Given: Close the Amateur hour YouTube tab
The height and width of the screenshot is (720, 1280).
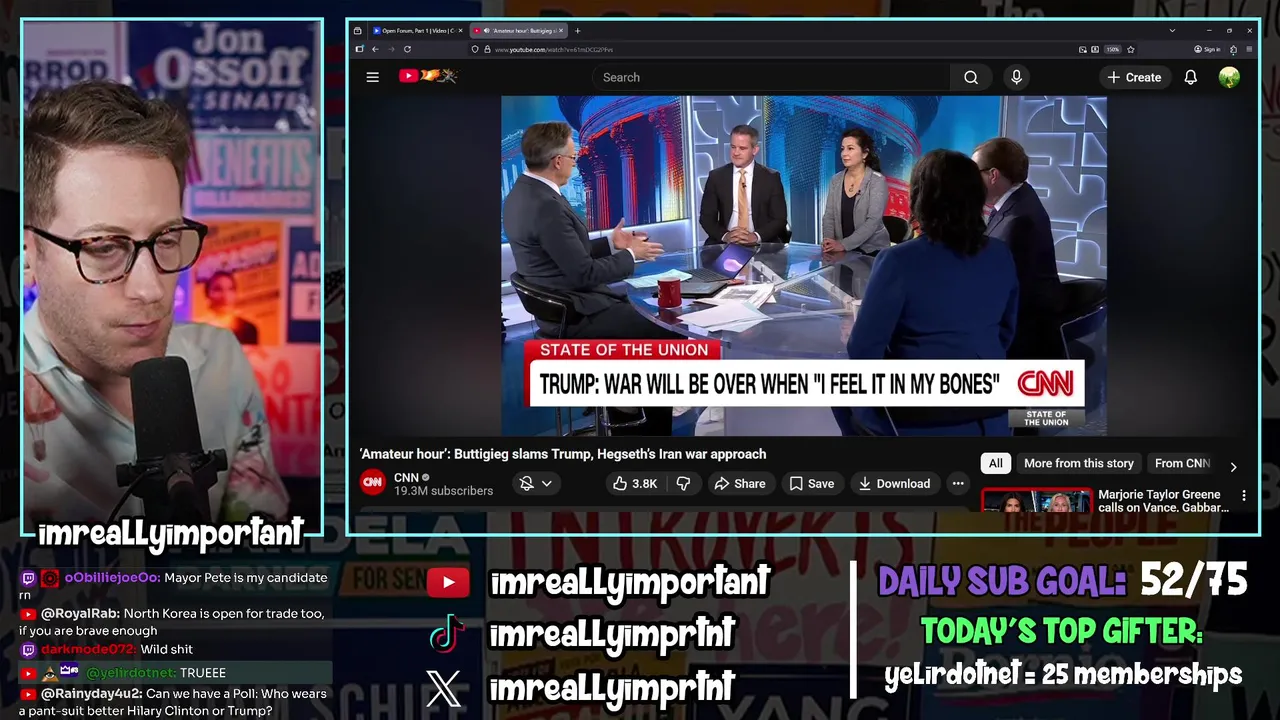Looking at the screenshot, I should (x=561, y=31).
